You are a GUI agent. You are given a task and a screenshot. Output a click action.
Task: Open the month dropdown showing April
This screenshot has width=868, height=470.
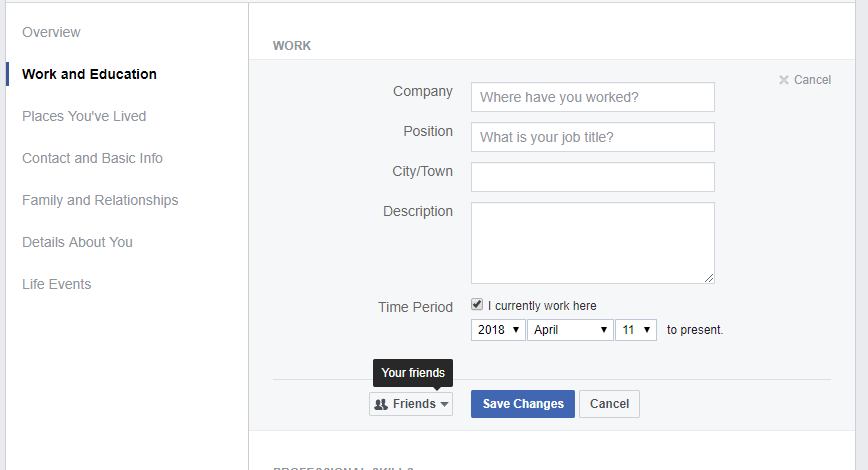(x=570, y=329)
